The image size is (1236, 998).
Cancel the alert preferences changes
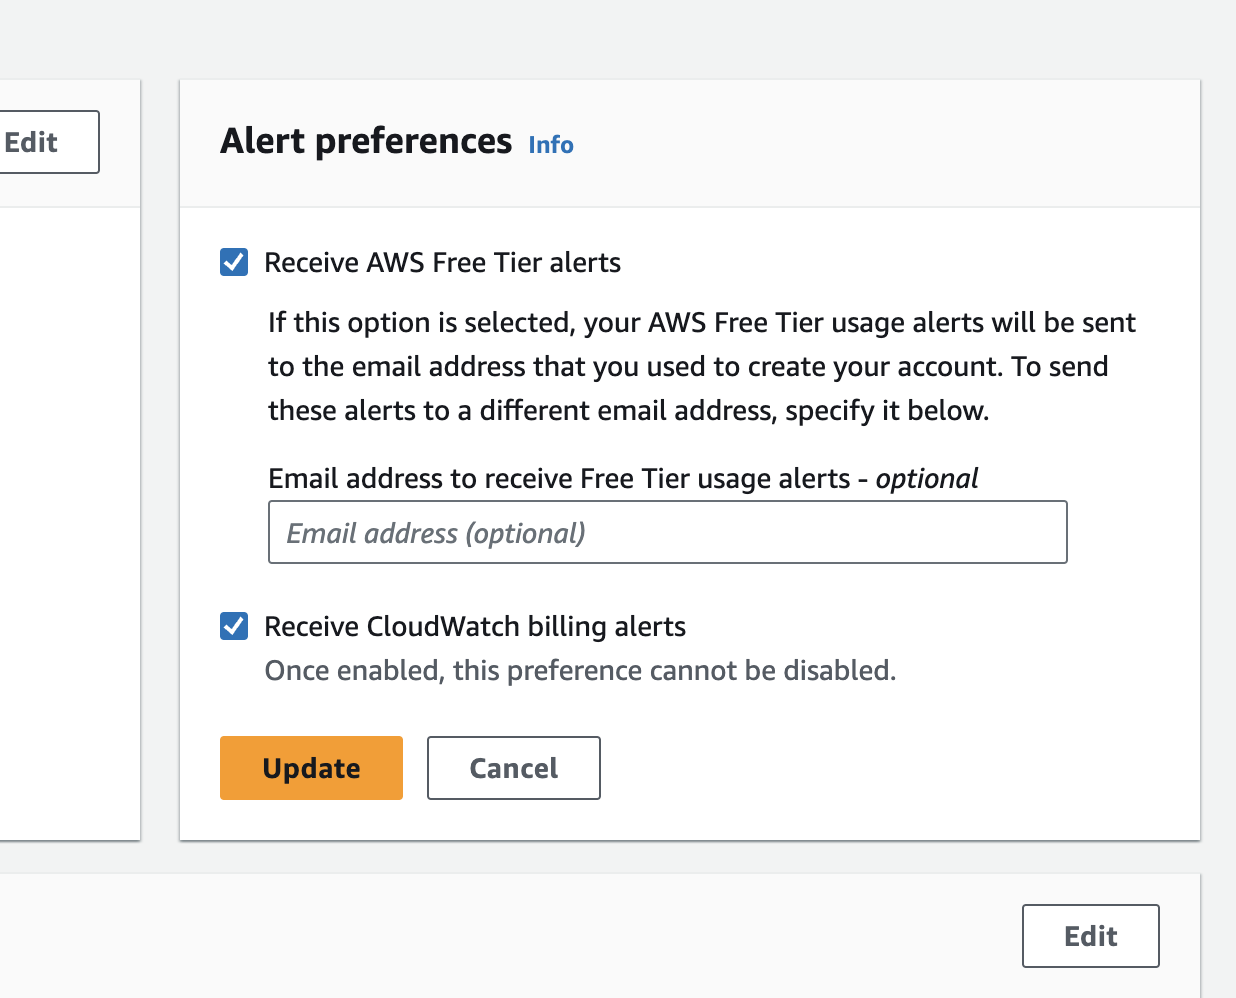pos(514,768)
